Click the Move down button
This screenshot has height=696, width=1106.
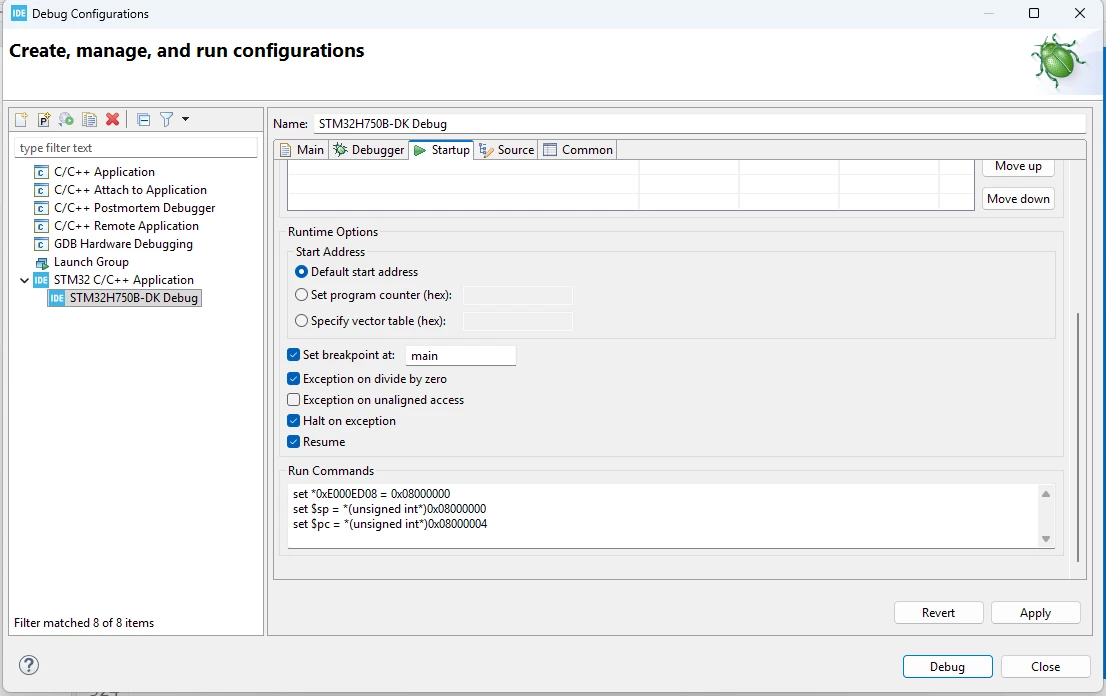[1018, 199]
